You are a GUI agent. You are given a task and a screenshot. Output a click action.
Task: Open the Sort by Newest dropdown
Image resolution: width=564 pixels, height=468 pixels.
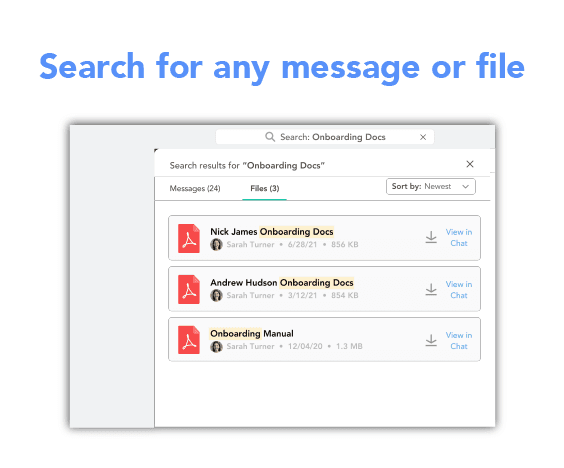(x=431, y=186)
